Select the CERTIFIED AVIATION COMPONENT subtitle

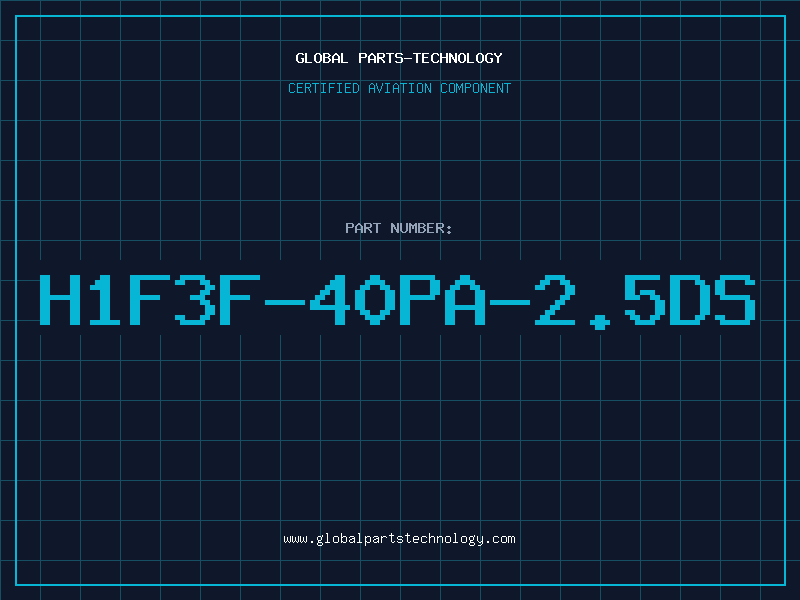[x=399, y=88]
